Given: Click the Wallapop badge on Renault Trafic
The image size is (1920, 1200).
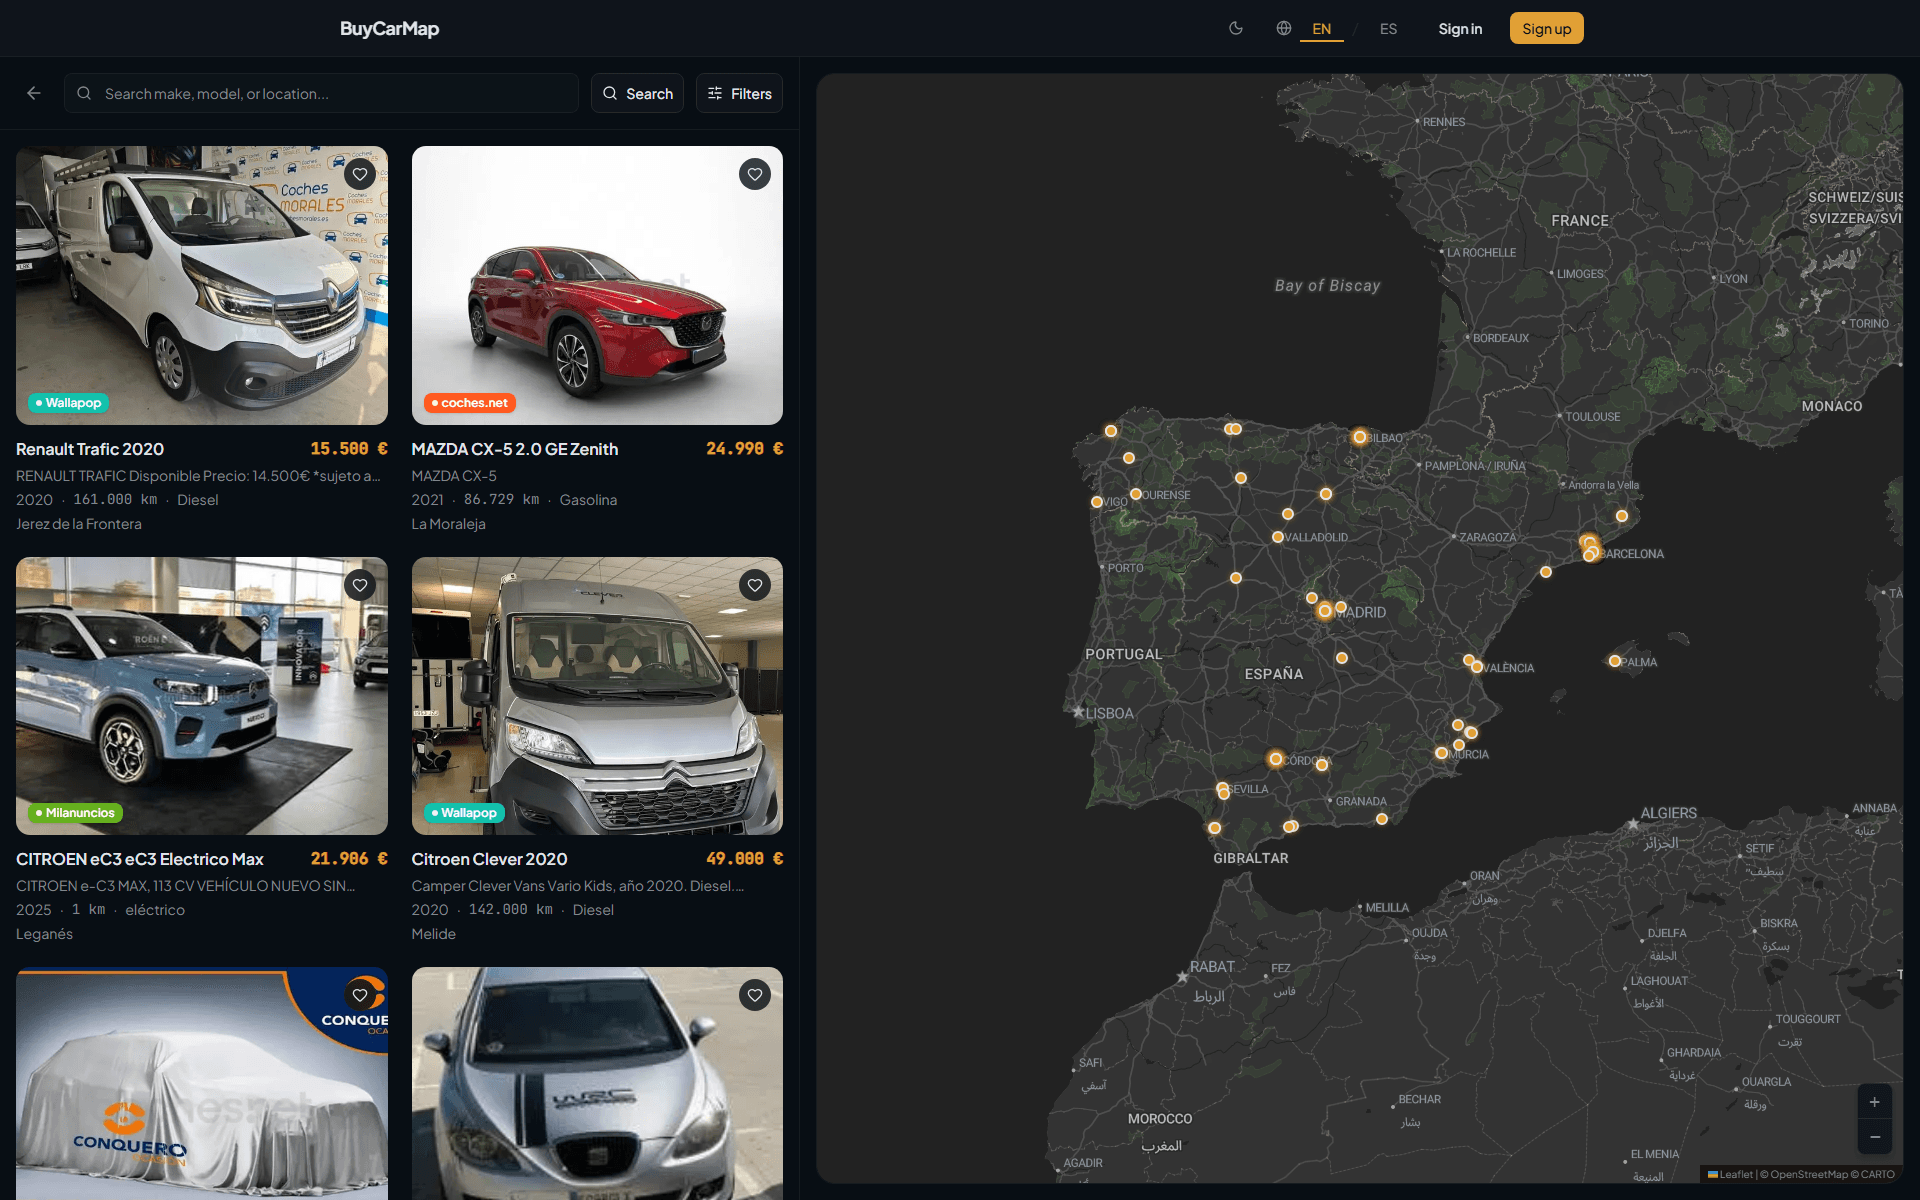Looking at the screenshot, I should click(x=68, y=403).
